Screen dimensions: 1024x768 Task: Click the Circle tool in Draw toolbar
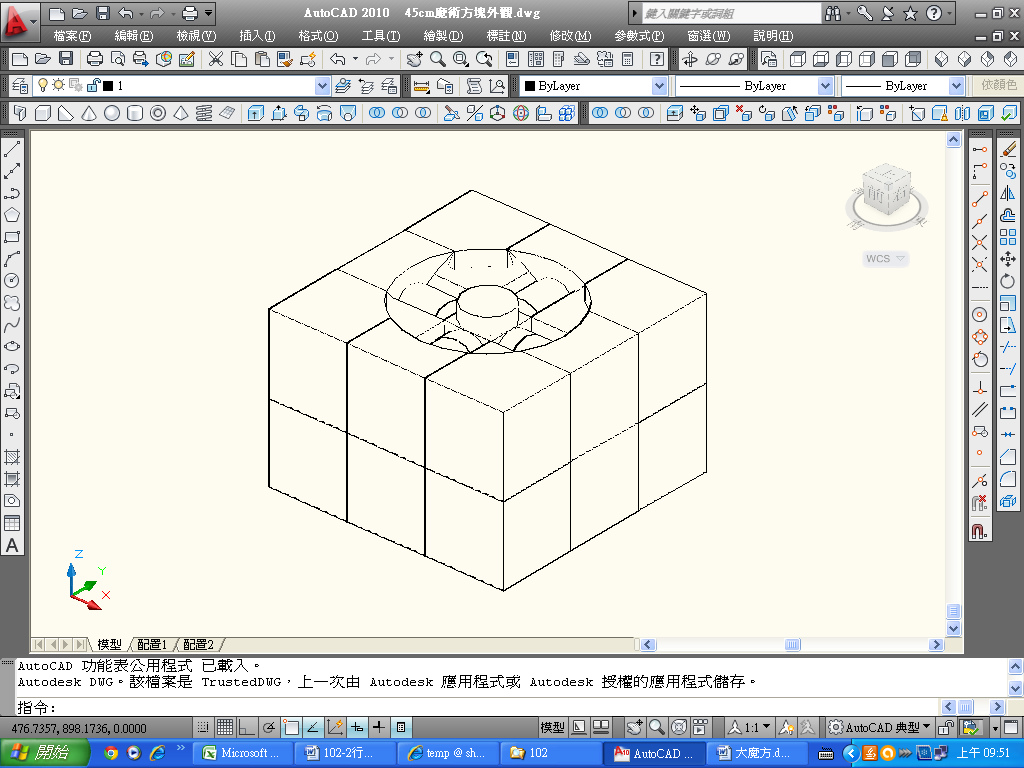[12, 281]
